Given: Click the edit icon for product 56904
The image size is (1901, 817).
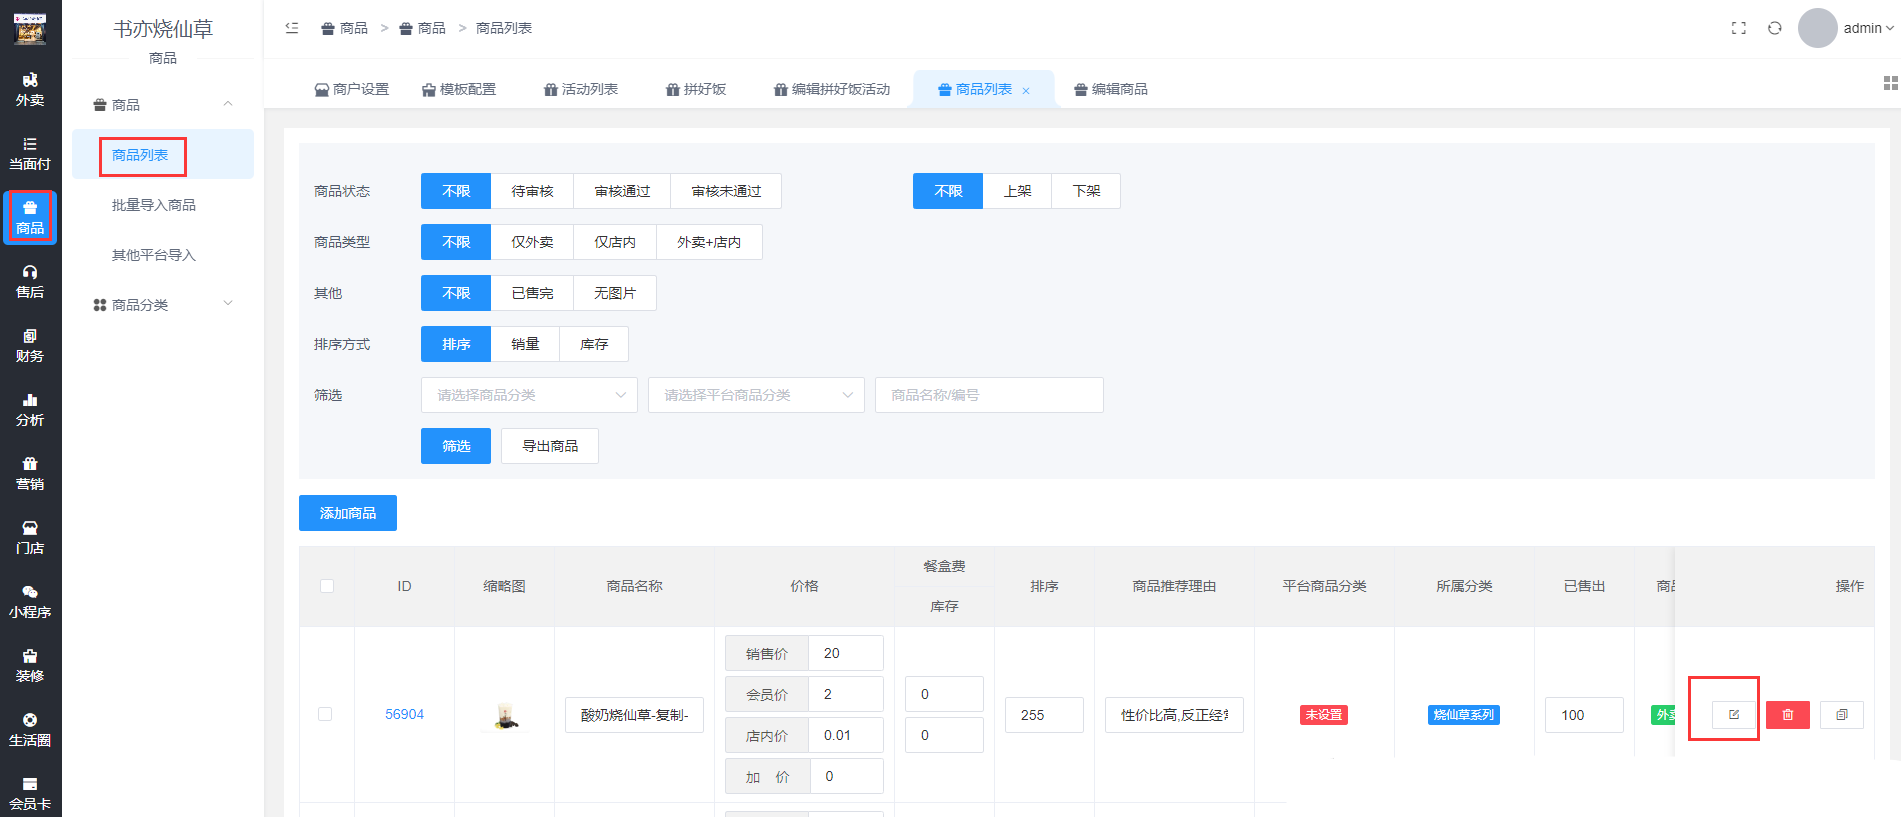Looking at the screenshot, I should pos(1734,715).
